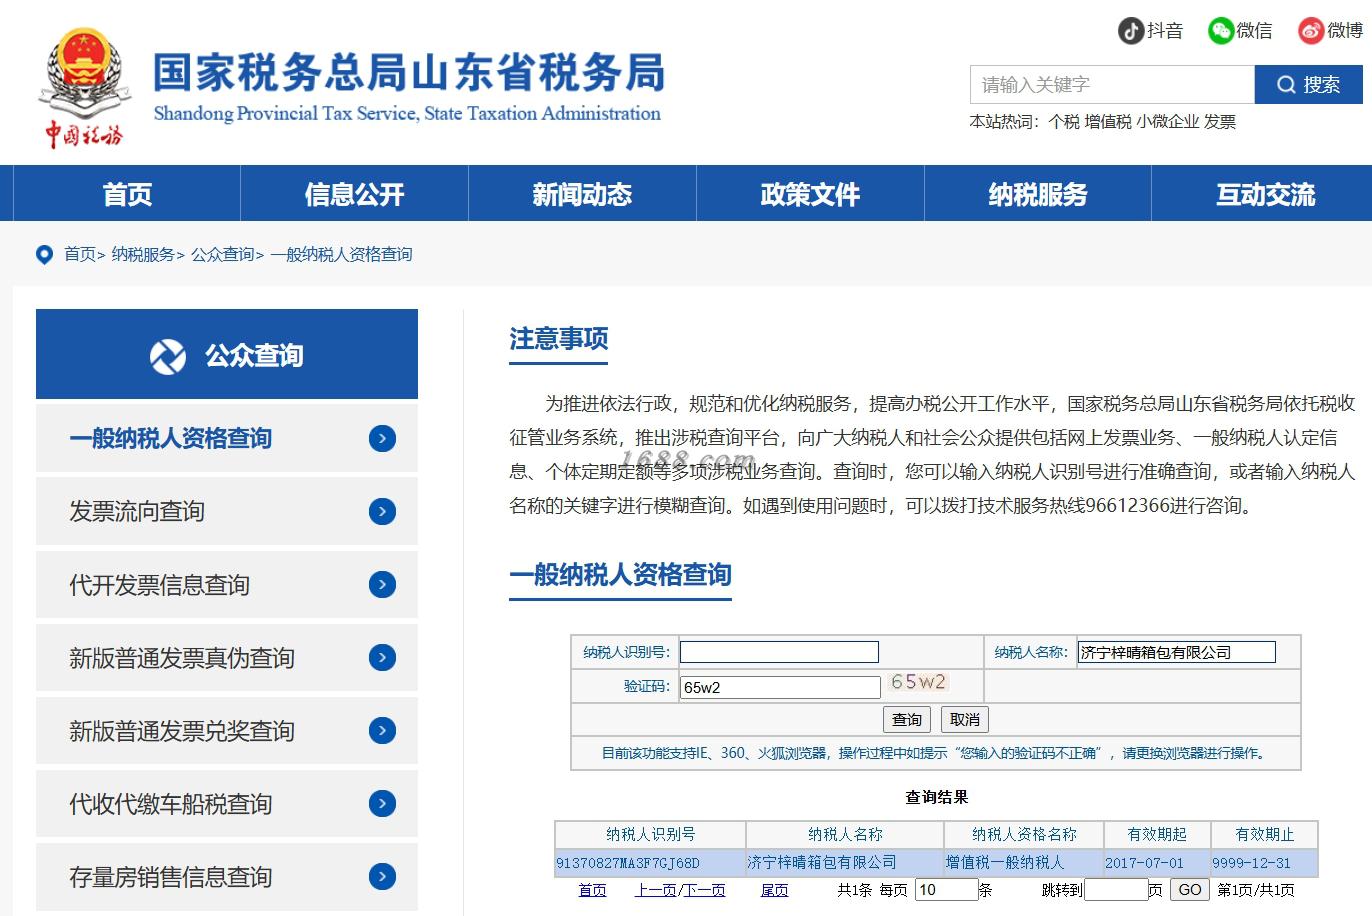This screenshot has height=916, width=1372.
Task: Go to 上一页 previous results page
Action: coord(656,890)
